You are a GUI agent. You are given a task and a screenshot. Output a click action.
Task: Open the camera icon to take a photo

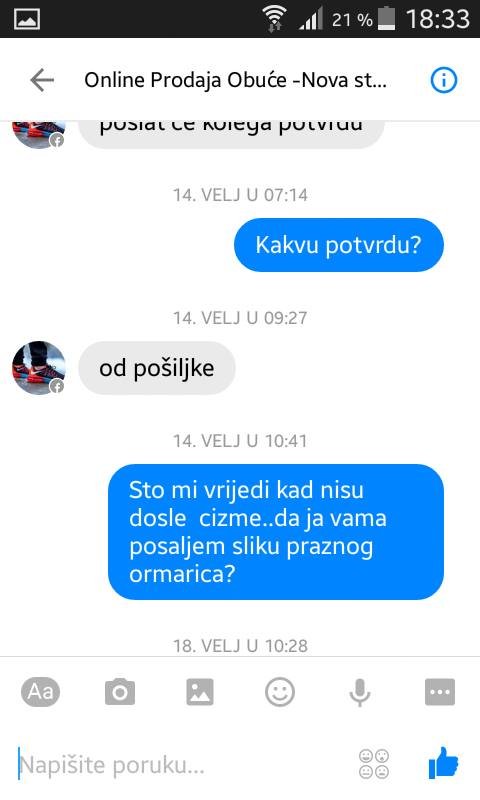pos(120,692)
